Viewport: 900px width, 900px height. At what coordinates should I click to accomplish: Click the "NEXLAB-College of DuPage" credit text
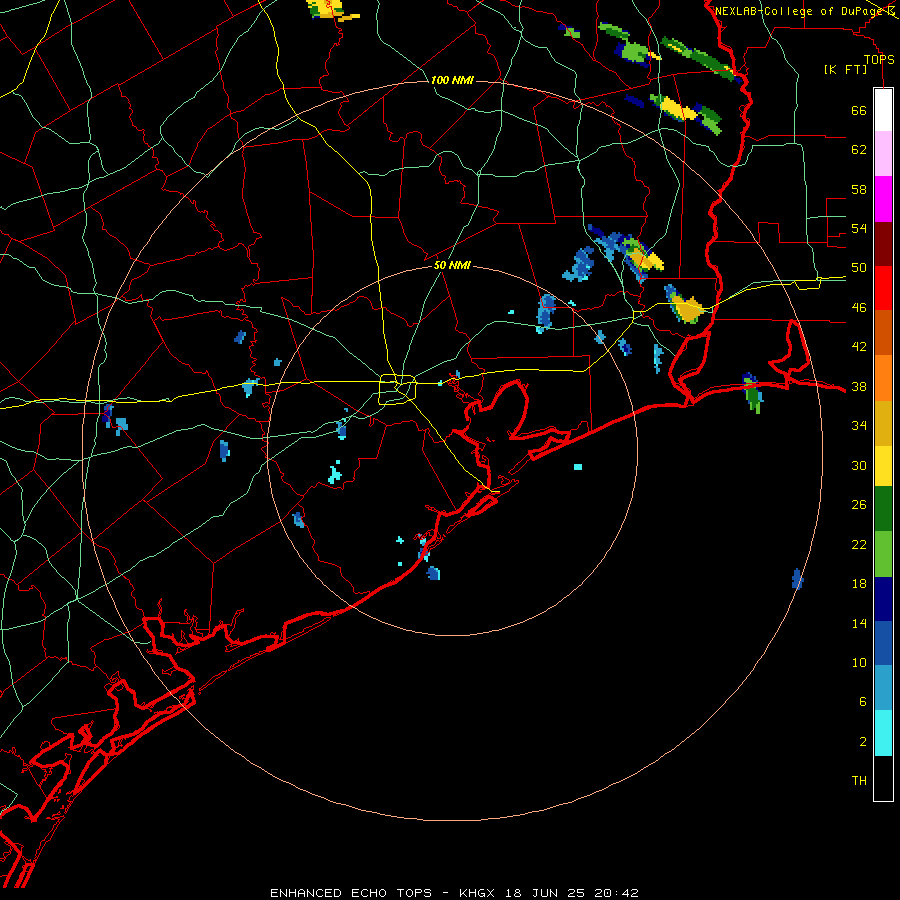[800, 11]
